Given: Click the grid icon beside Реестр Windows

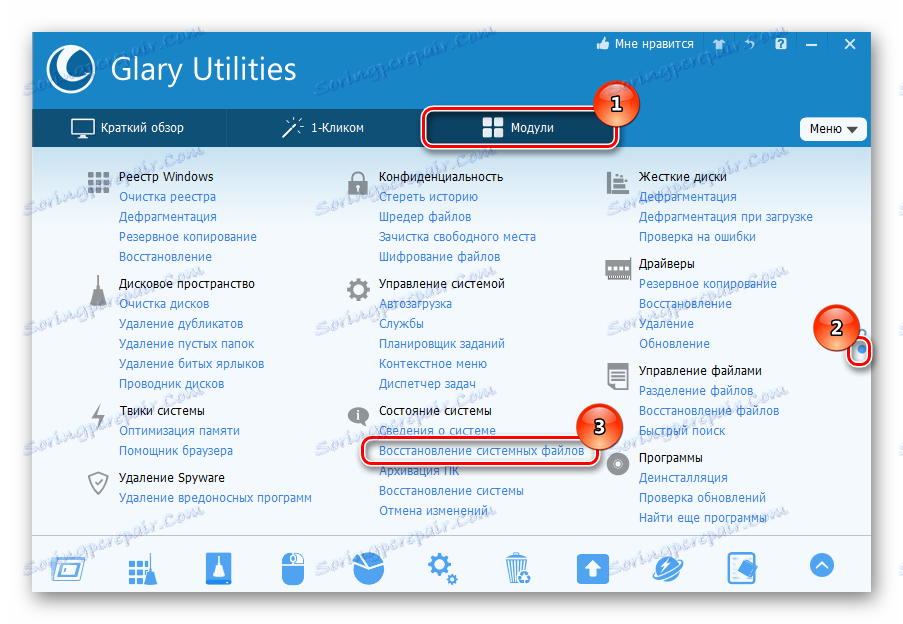Looking at the screenshot, I should 98,182.
